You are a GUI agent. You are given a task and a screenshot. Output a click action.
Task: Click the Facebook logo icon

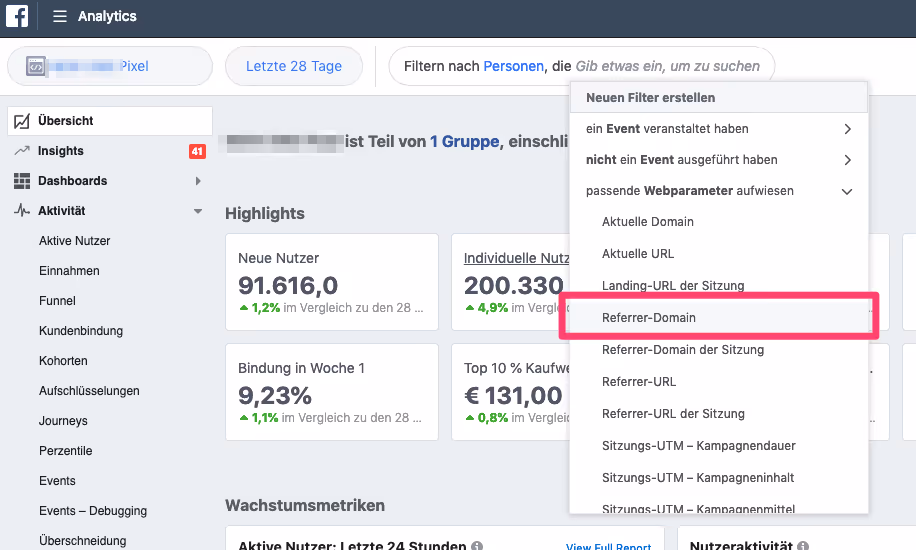(x=17, y=16)
